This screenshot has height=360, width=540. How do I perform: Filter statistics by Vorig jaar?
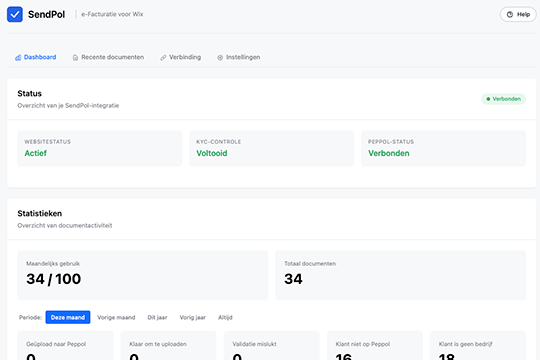[x=193, y=317]
